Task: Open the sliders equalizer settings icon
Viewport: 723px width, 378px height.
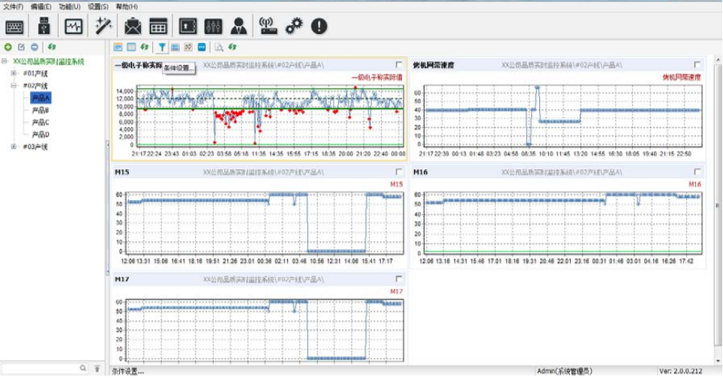Action: click(213, 26)
